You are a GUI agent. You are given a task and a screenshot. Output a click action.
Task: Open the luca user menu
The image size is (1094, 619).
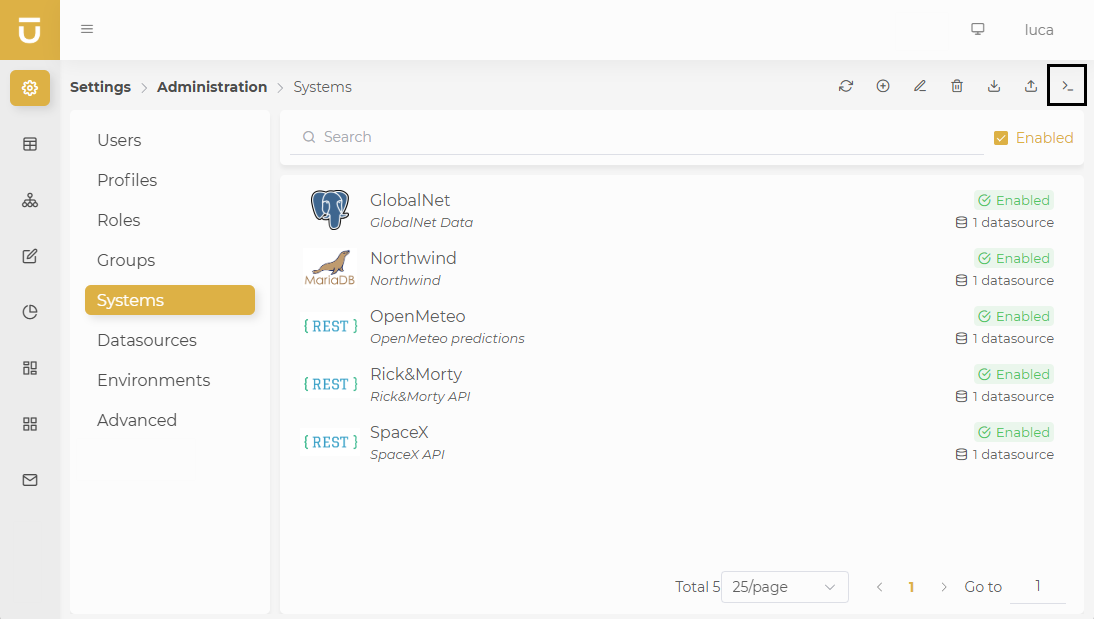[x=1039, y=30]
